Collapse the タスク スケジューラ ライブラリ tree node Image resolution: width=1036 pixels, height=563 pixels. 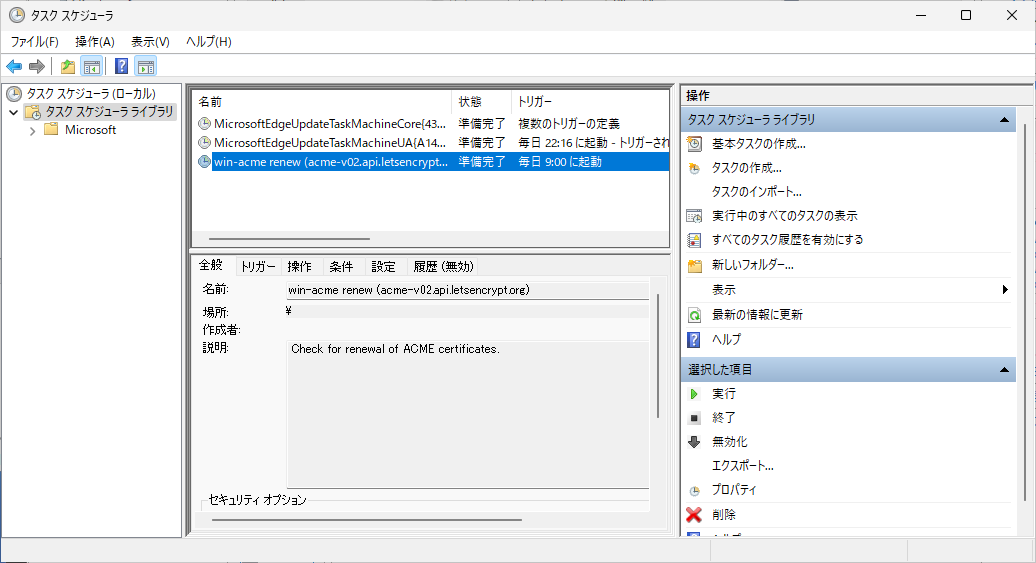13,112
